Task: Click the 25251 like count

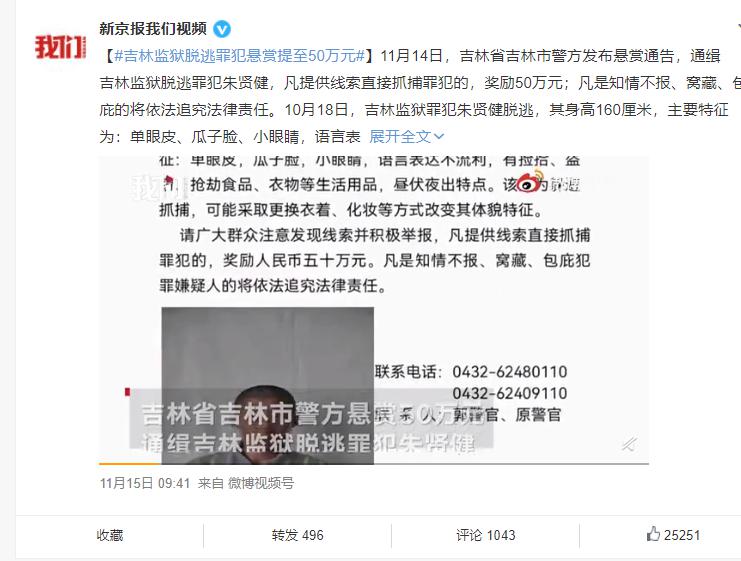Action: click(681, 535)
